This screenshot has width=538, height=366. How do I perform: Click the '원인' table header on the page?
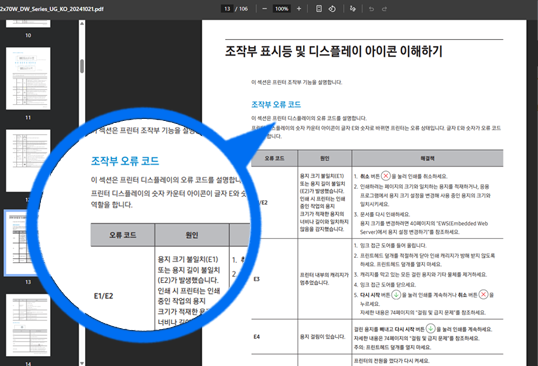325,158
